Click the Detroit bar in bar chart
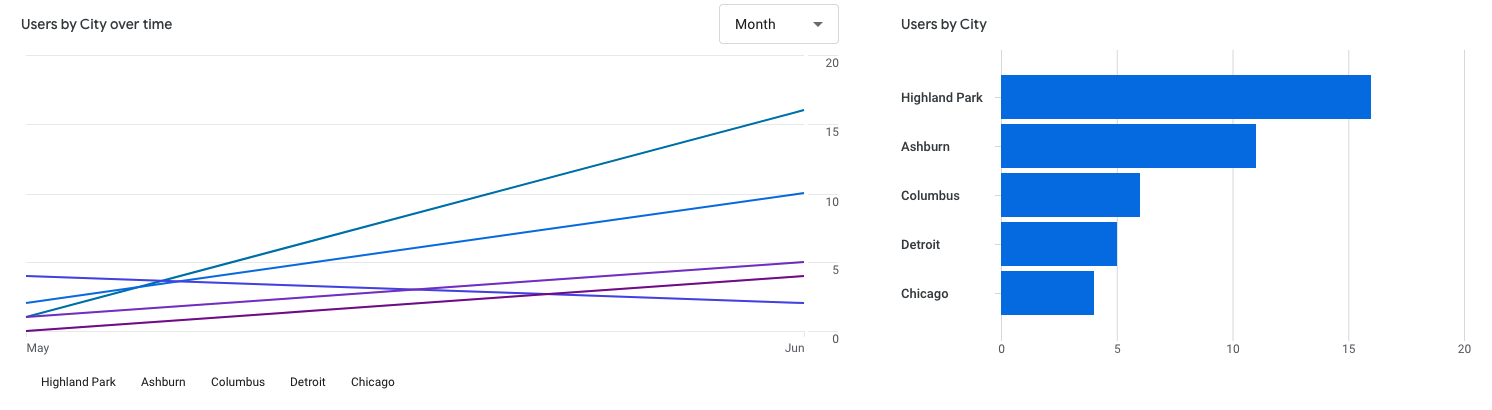This screenshot has width=1492, height=410. tap(1058, 244)
